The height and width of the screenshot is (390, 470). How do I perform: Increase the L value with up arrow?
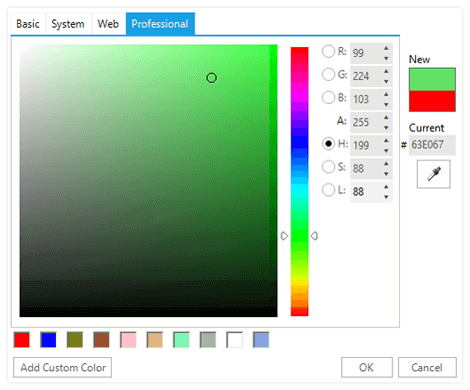coord(386,187)
